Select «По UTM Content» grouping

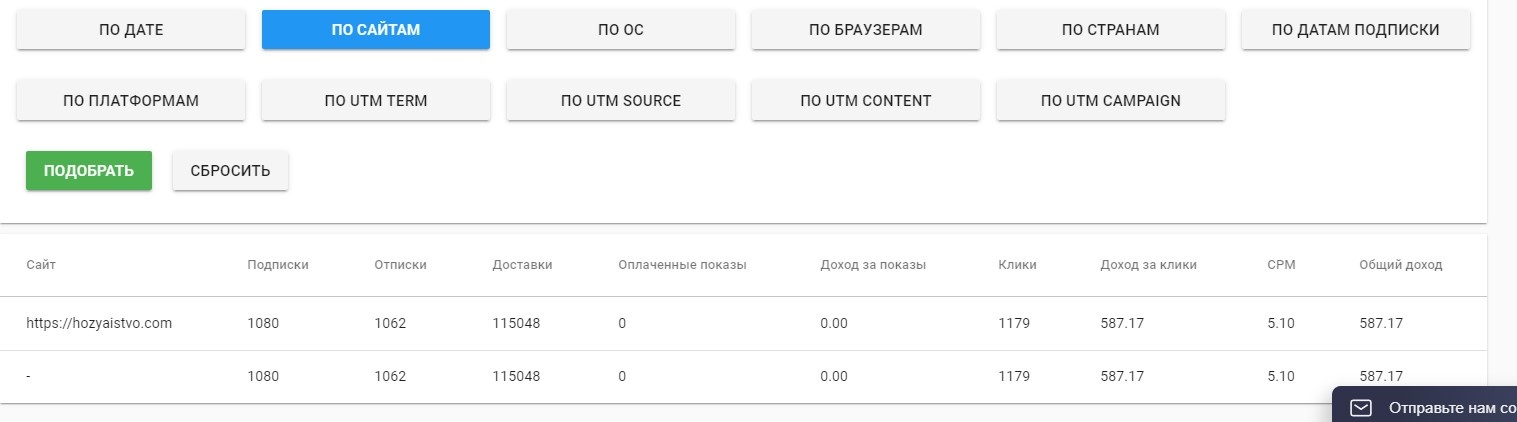866,101
